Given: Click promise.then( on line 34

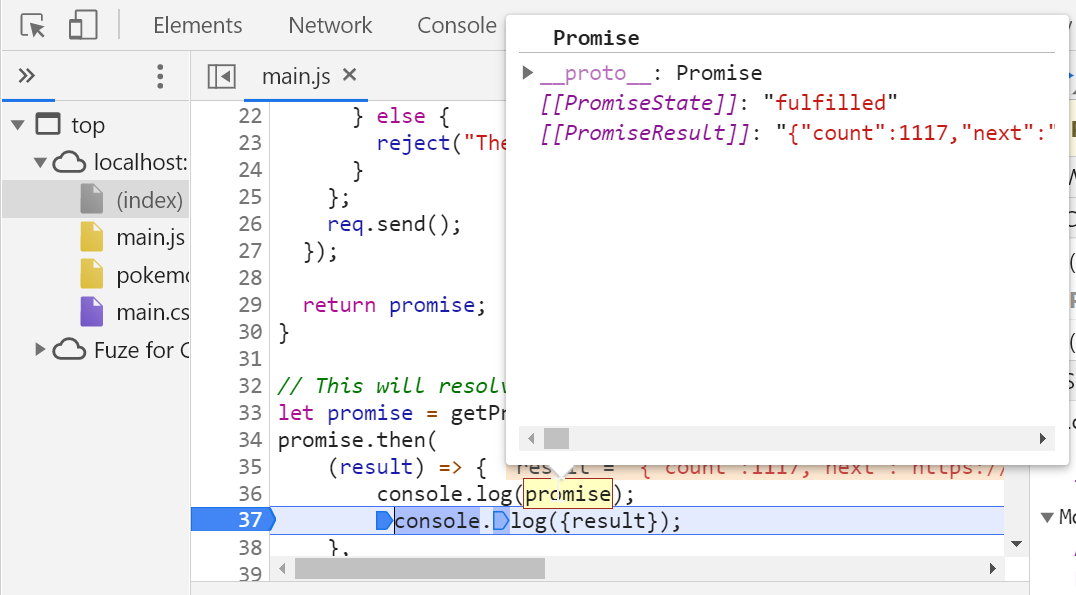Looking at the screenshot, I should coord(357,440).
